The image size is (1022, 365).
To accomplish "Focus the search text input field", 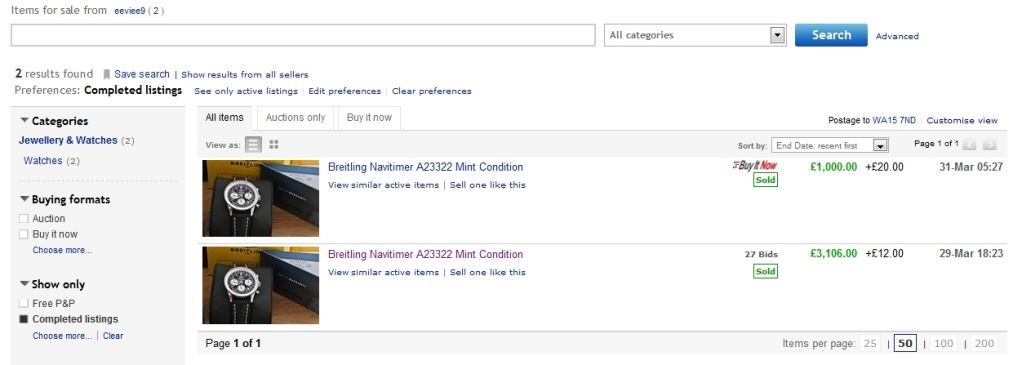I will (303, 35).
